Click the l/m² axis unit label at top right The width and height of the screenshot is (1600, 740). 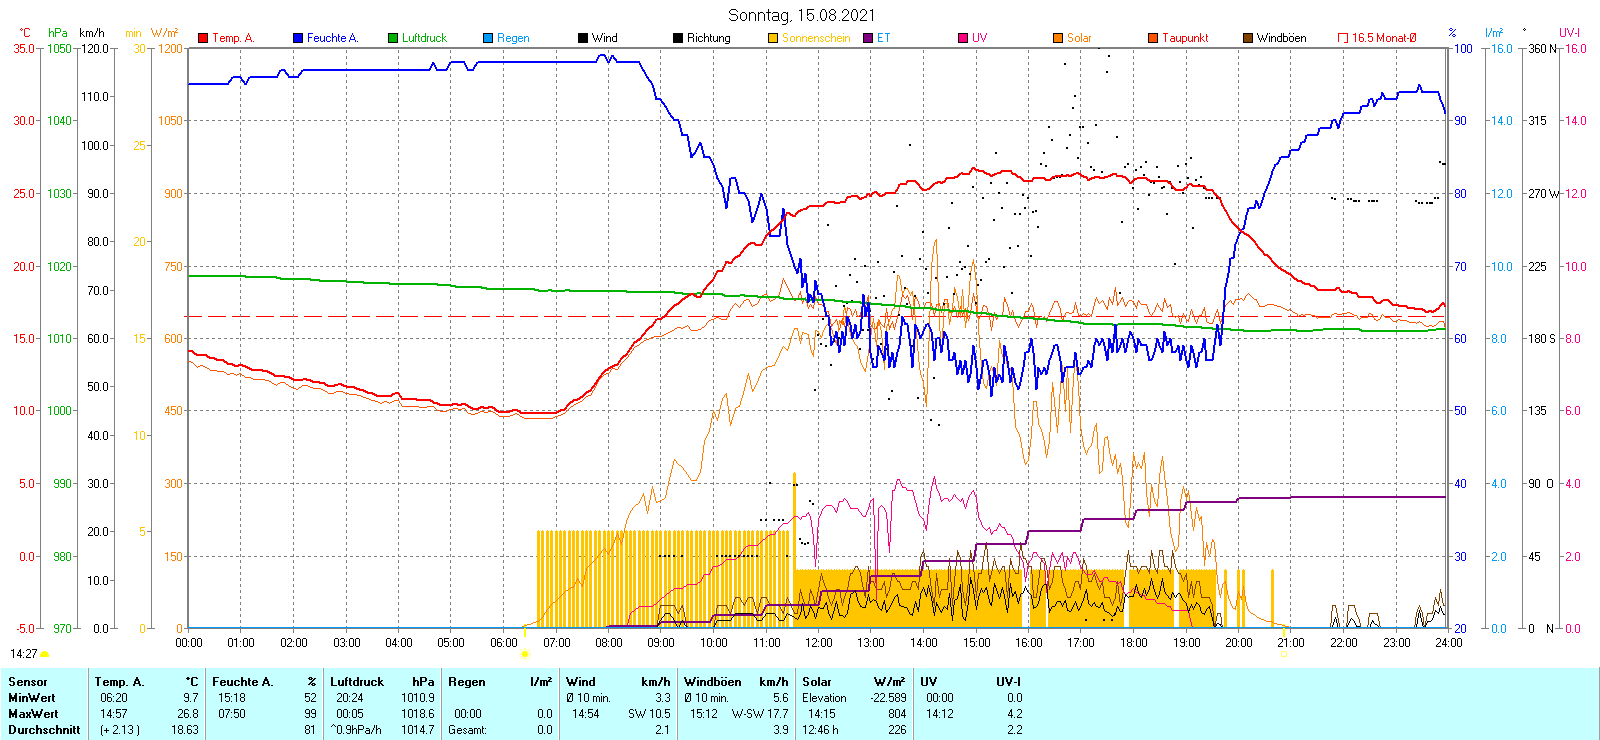1494,33
